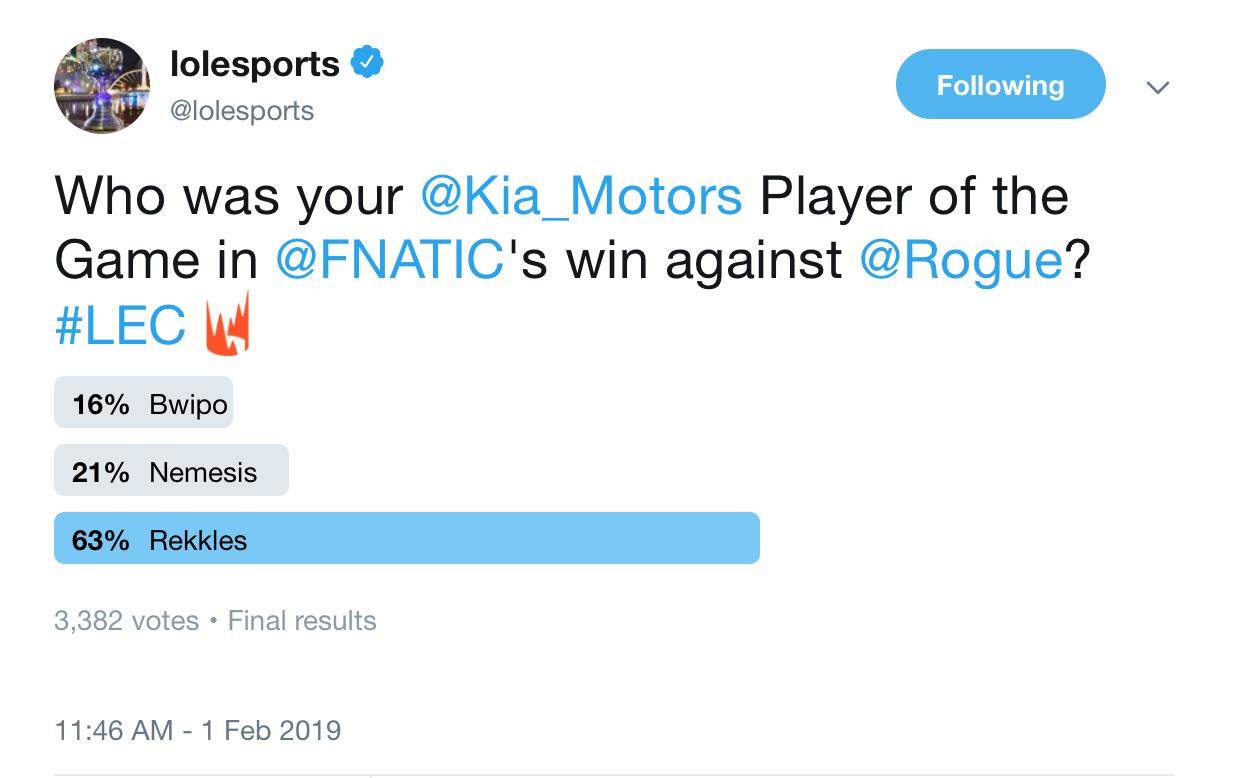The width and height of the screenshot is (1236, 778).
Task: Click the Final results label
Action: (x=302, y=620)
